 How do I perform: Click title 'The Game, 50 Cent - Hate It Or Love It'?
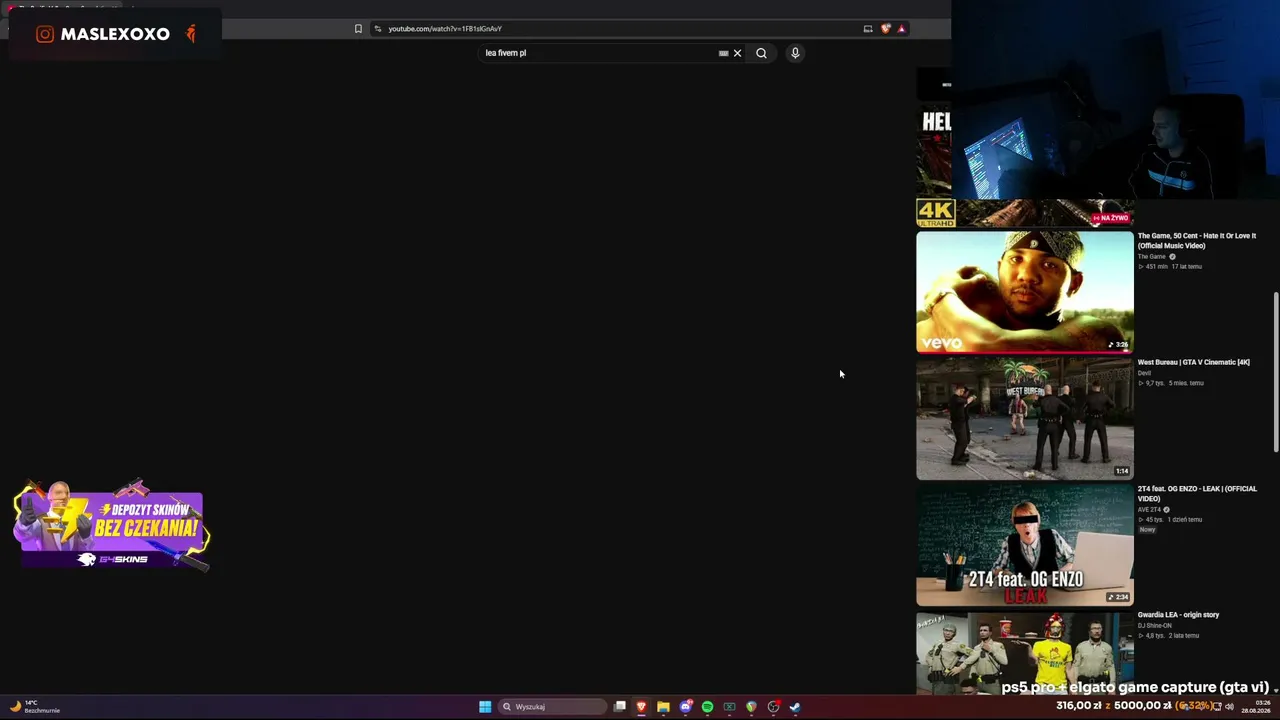pyautogui.click(x=1197, y=241)
